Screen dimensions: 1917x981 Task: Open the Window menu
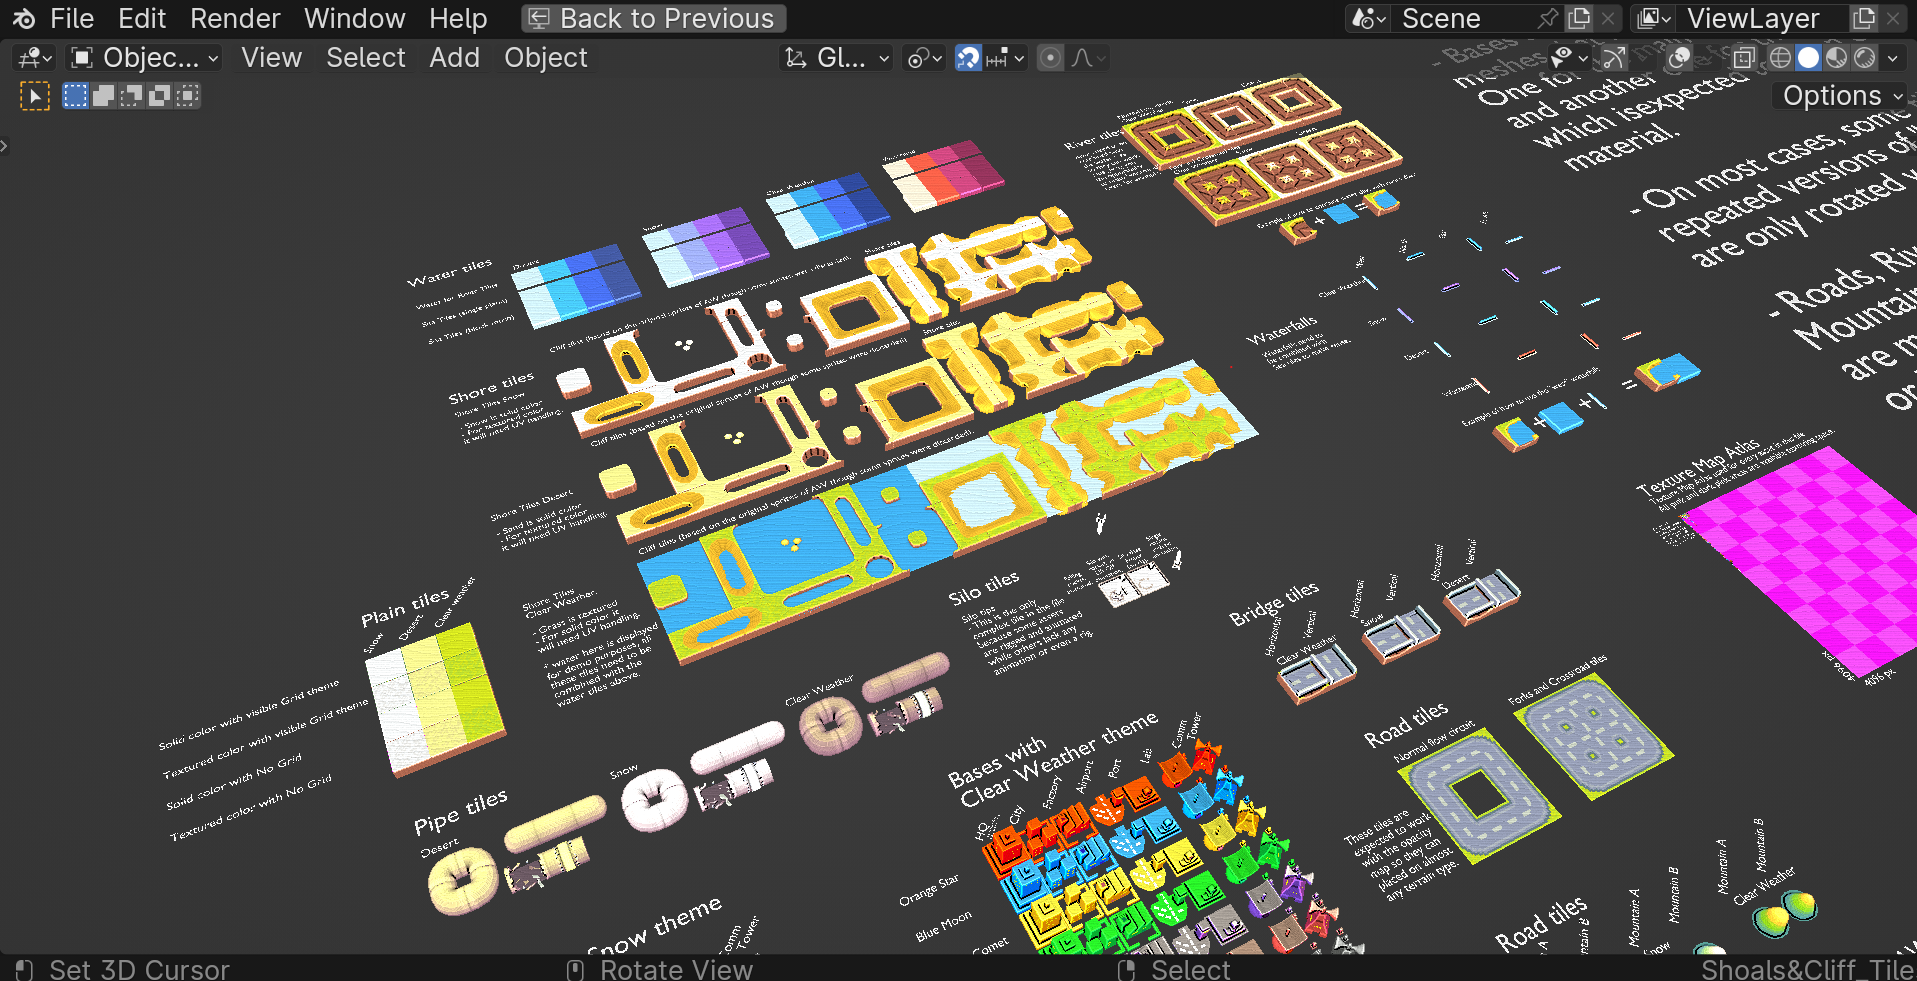coord(354,19)
